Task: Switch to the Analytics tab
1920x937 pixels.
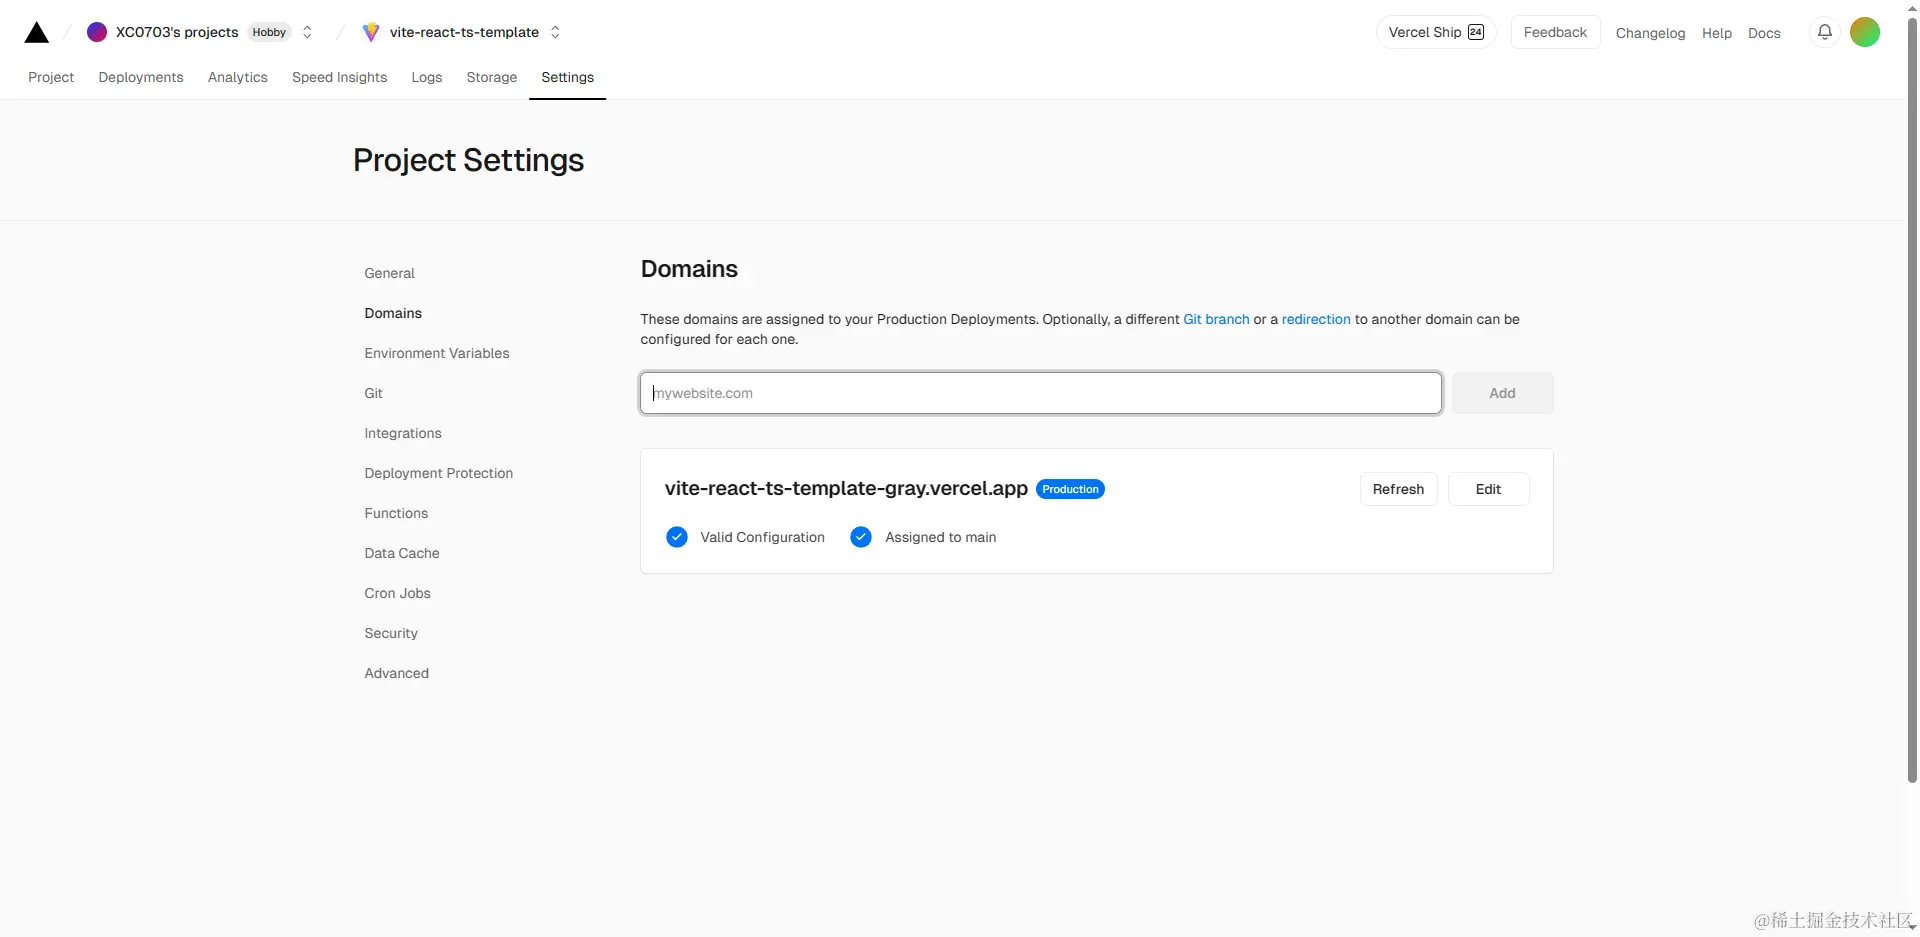Action: click(238, 77)
